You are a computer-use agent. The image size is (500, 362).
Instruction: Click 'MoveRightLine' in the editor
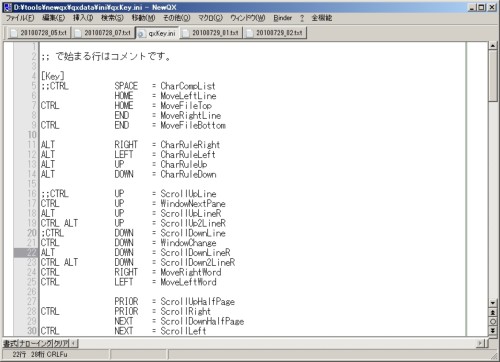pyautogui.click(x=191, y=115)
